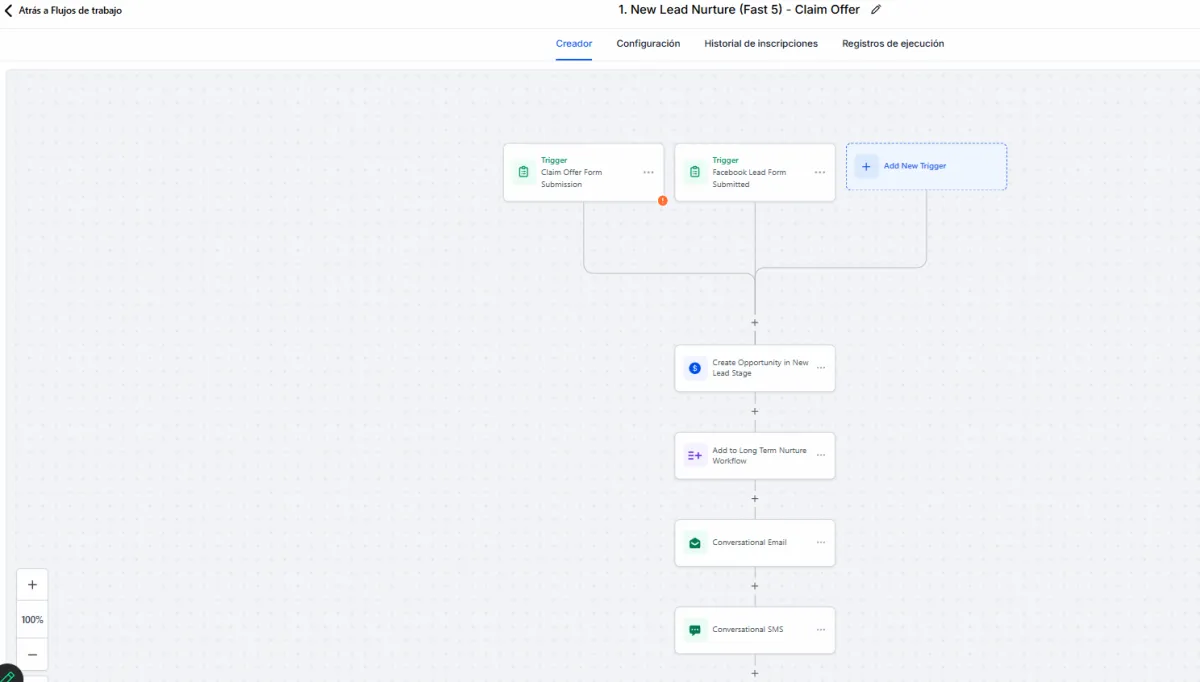Screen dimensions: 1200x682
Task: Add step between Create Opportunity and Nurture Workflow
Action: pyautogui.click(x=755, y=411)
